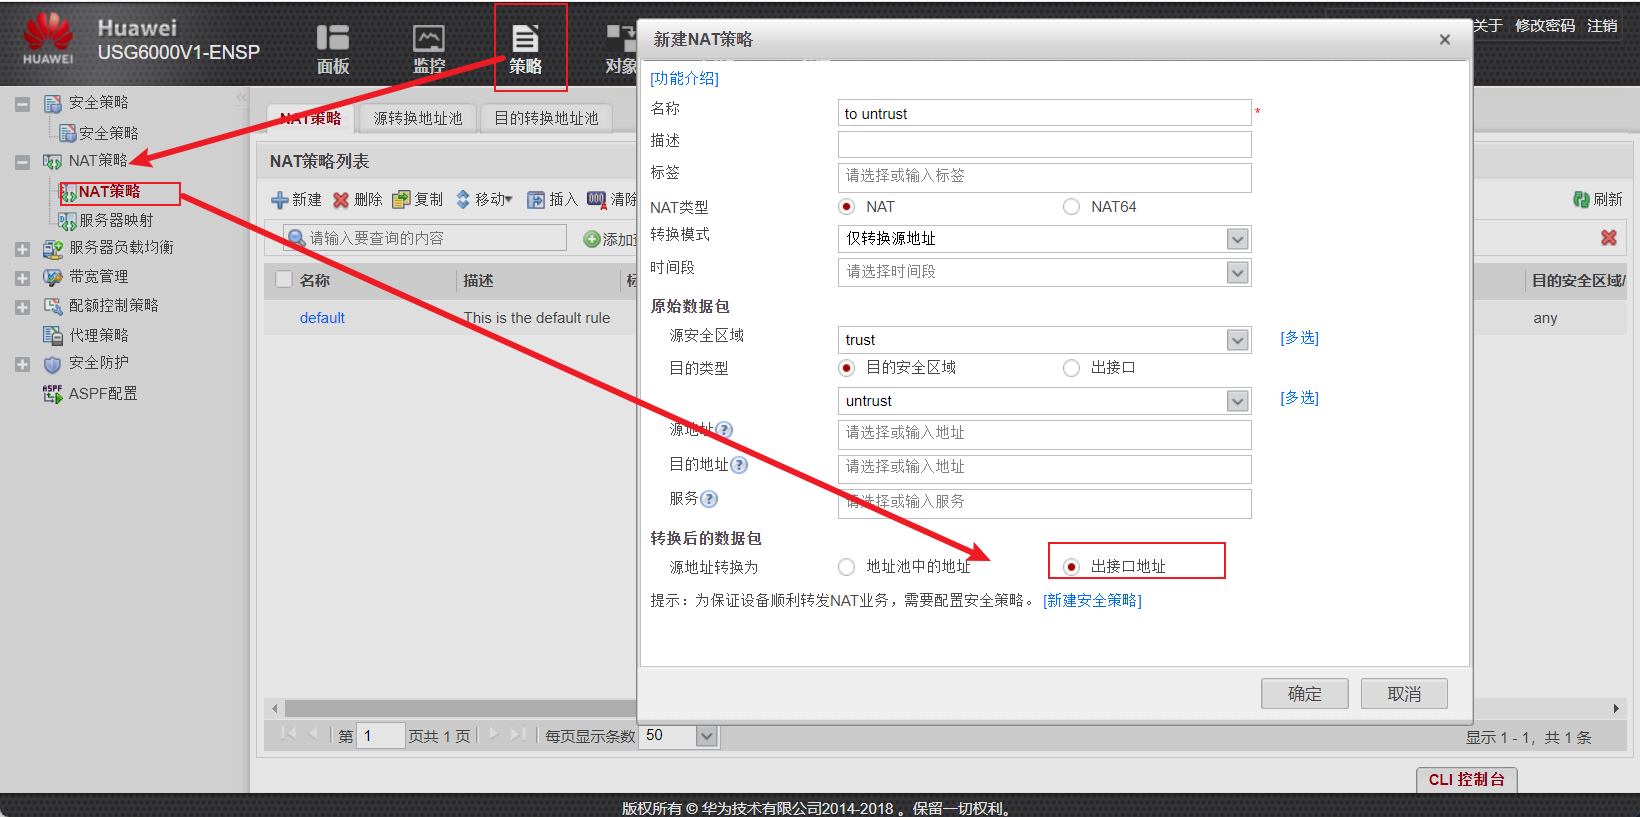Select 地址池中的地址 radio button
The width and height of the screenshot is (1640, 817).
coord(847,567)
